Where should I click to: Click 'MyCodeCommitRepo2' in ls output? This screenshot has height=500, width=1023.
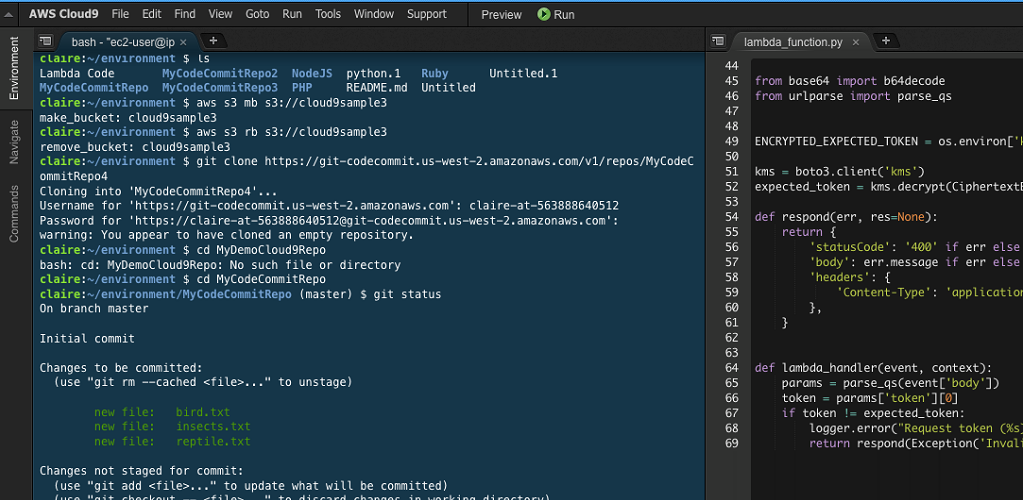tap(220, 74)
